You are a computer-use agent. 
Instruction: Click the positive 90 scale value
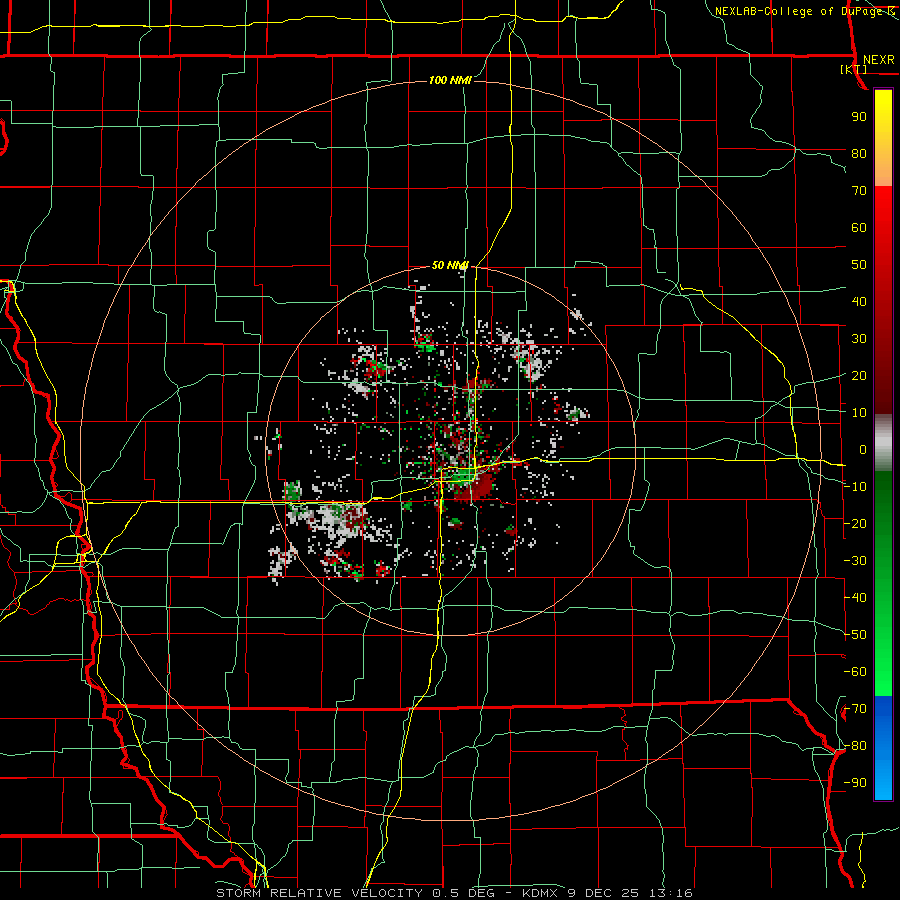pos(859,117)
